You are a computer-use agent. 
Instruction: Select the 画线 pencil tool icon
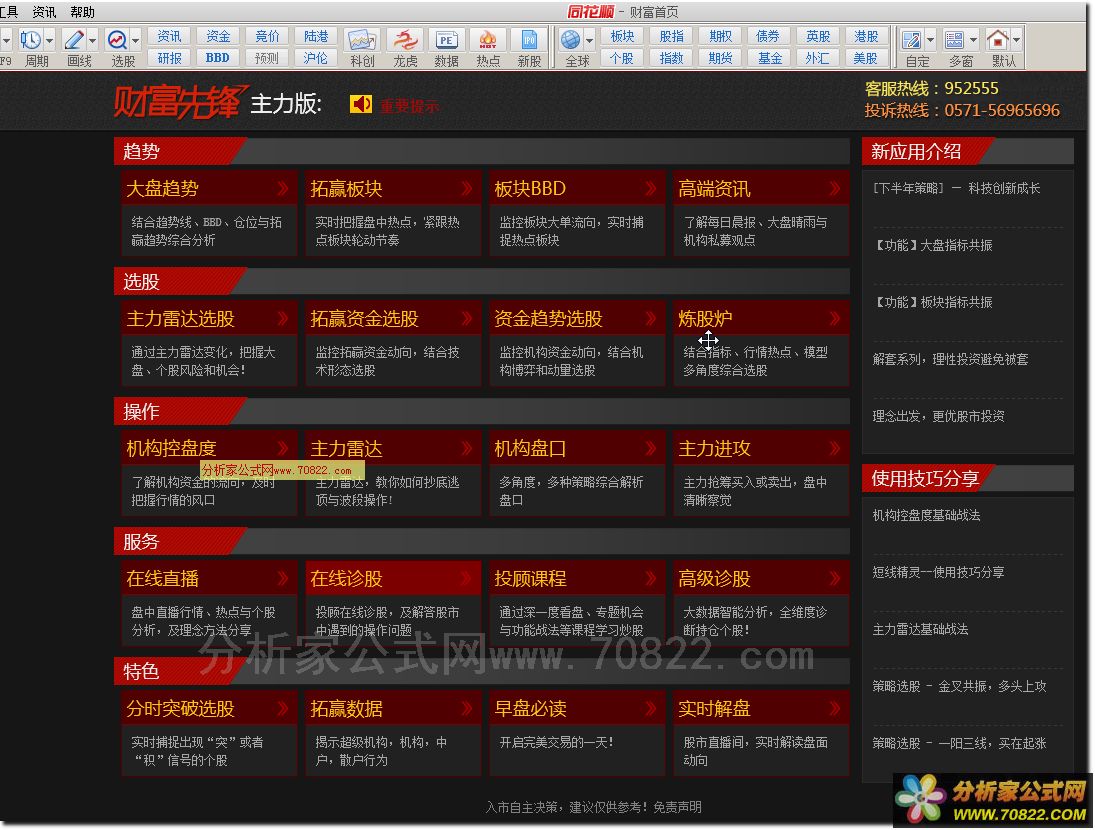[73, 40]
